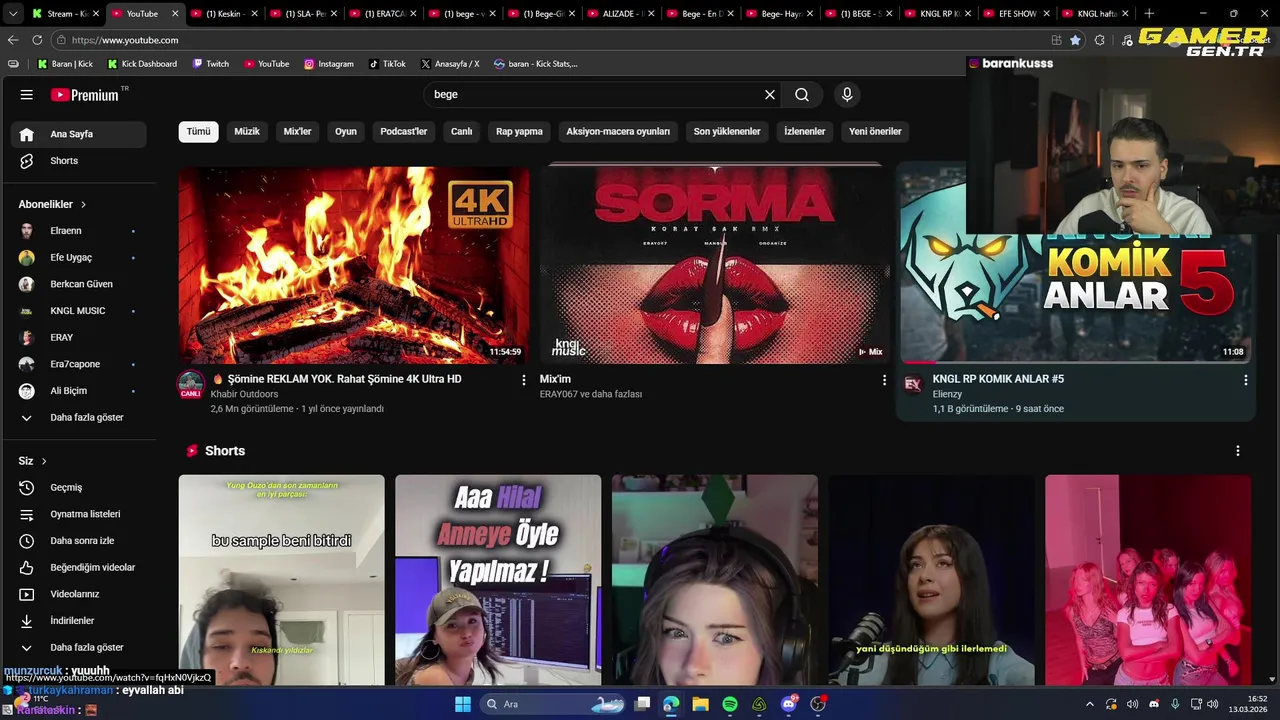Open short "Aaa Hilal Anneye Öyle Yapılmaz"

click(498, 580)
